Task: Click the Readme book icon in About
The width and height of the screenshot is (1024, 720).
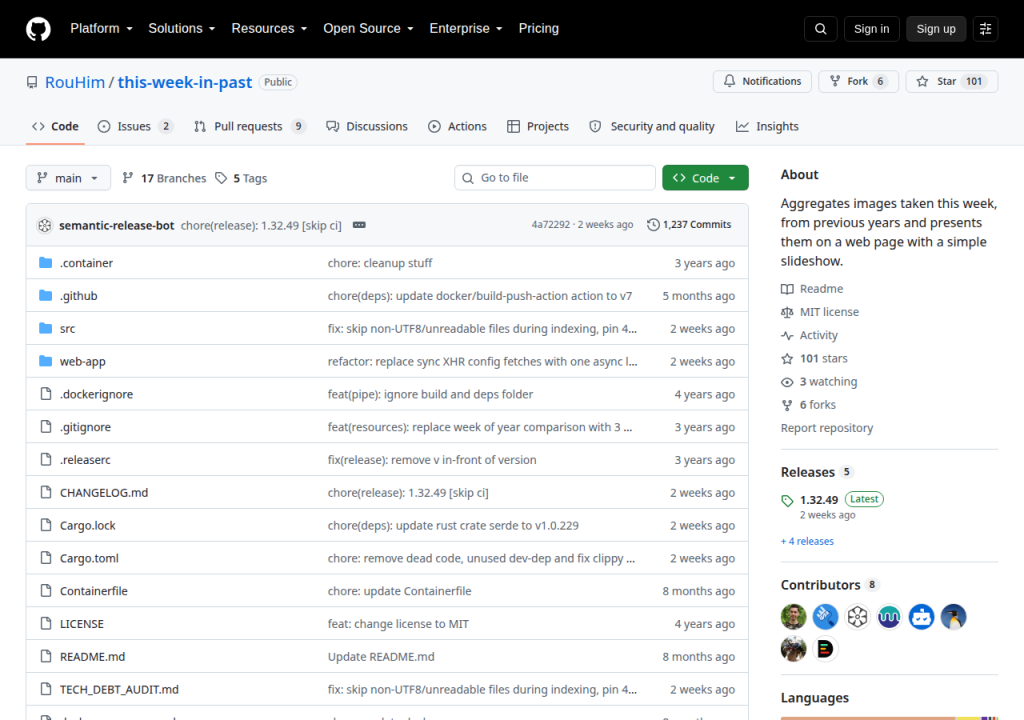Action: (787, 289)
